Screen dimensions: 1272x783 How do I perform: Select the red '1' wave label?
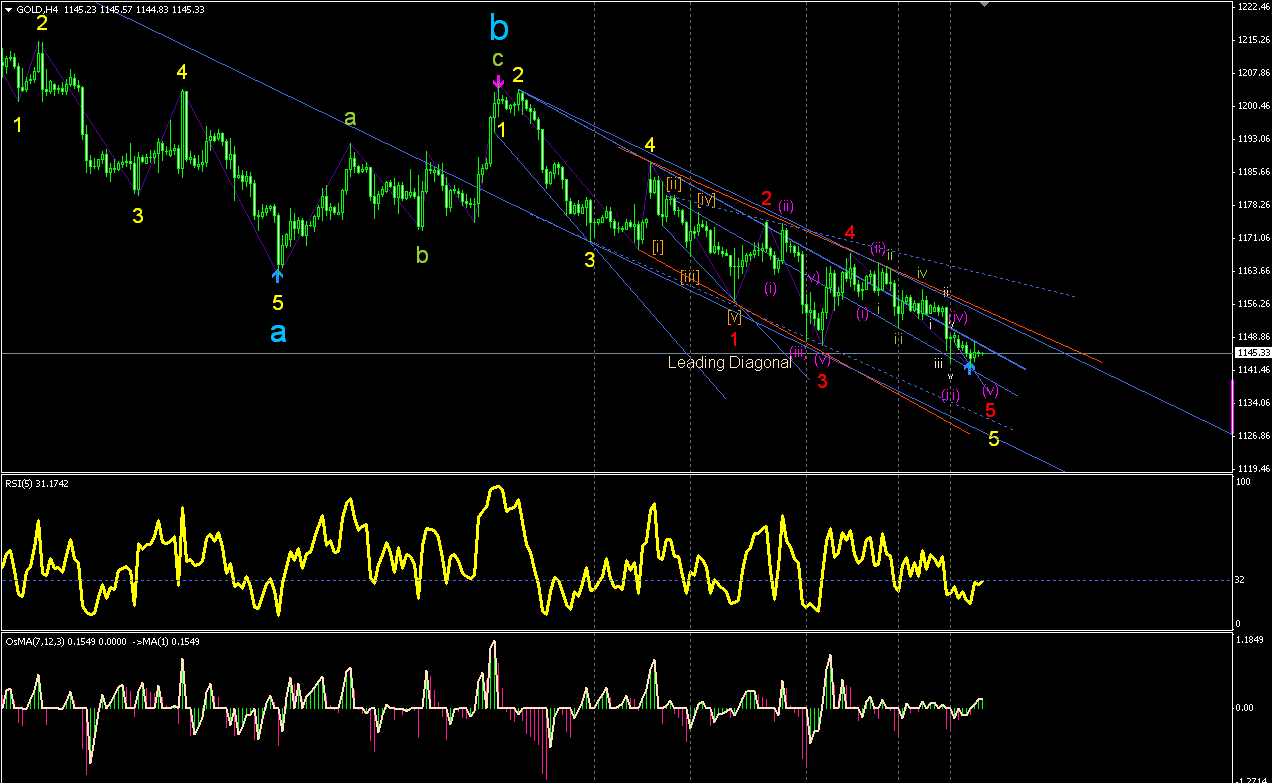point(734,339)
